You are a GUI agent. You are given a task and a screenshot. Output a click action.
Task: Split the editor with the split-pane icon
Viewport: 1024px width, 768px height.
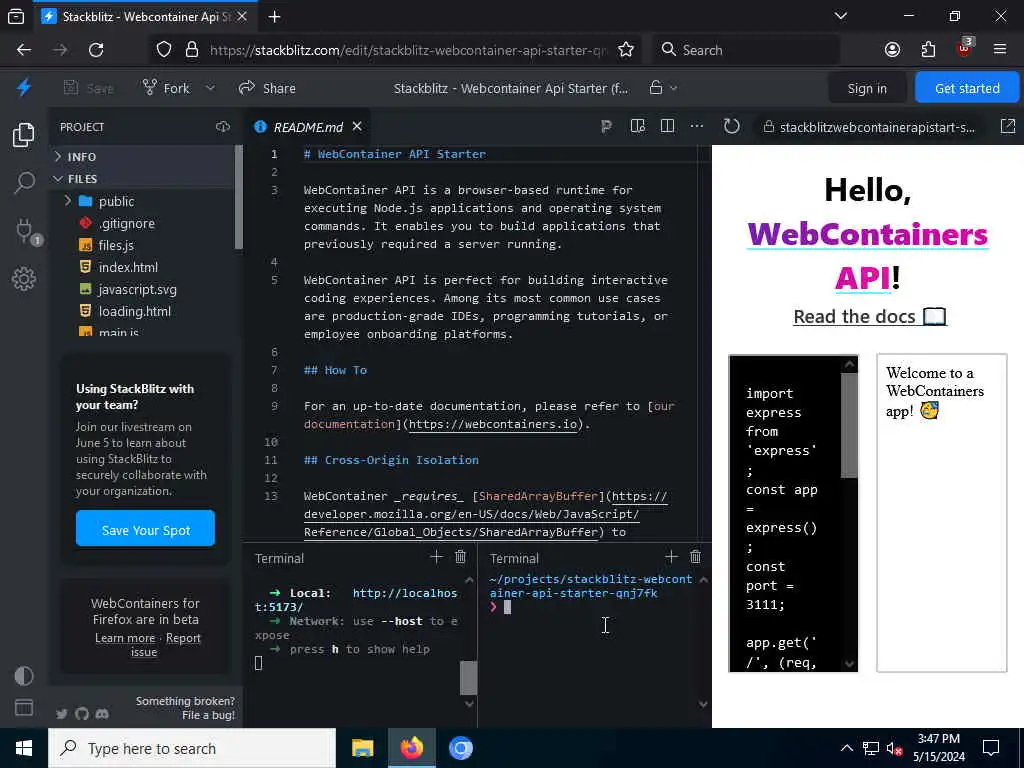point(667,126)
